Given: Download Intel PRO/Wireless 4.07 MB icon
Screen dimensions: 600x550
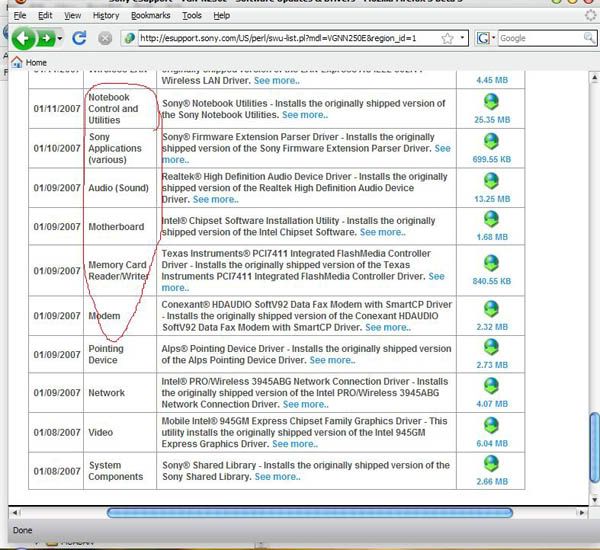Looking at the screenshot, I should pyautogui.click(x=491, y=386).
